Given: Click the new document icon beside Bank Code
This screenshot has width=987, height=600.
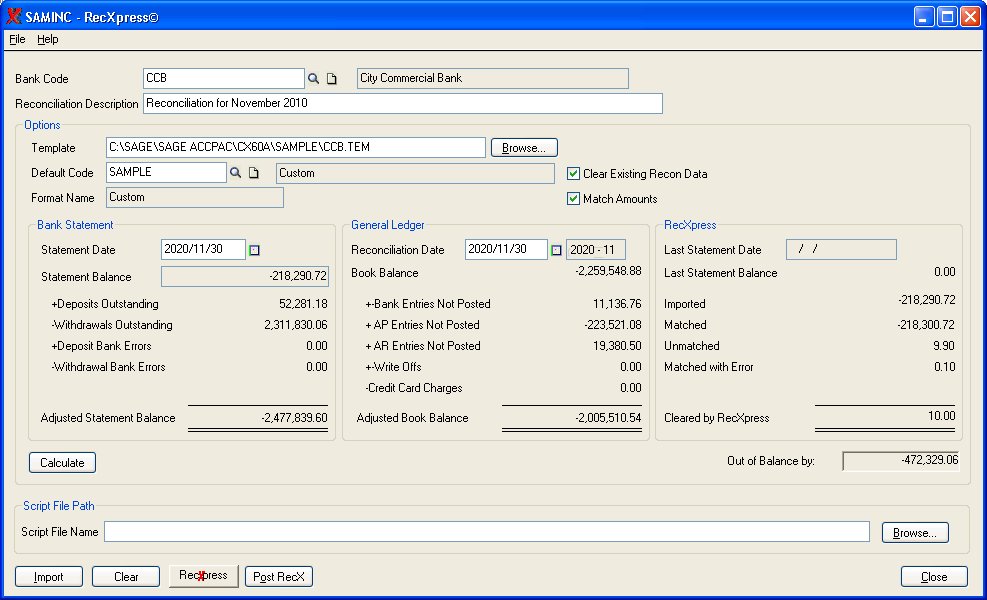Looking at the screenshot, I should click(332, 79).
